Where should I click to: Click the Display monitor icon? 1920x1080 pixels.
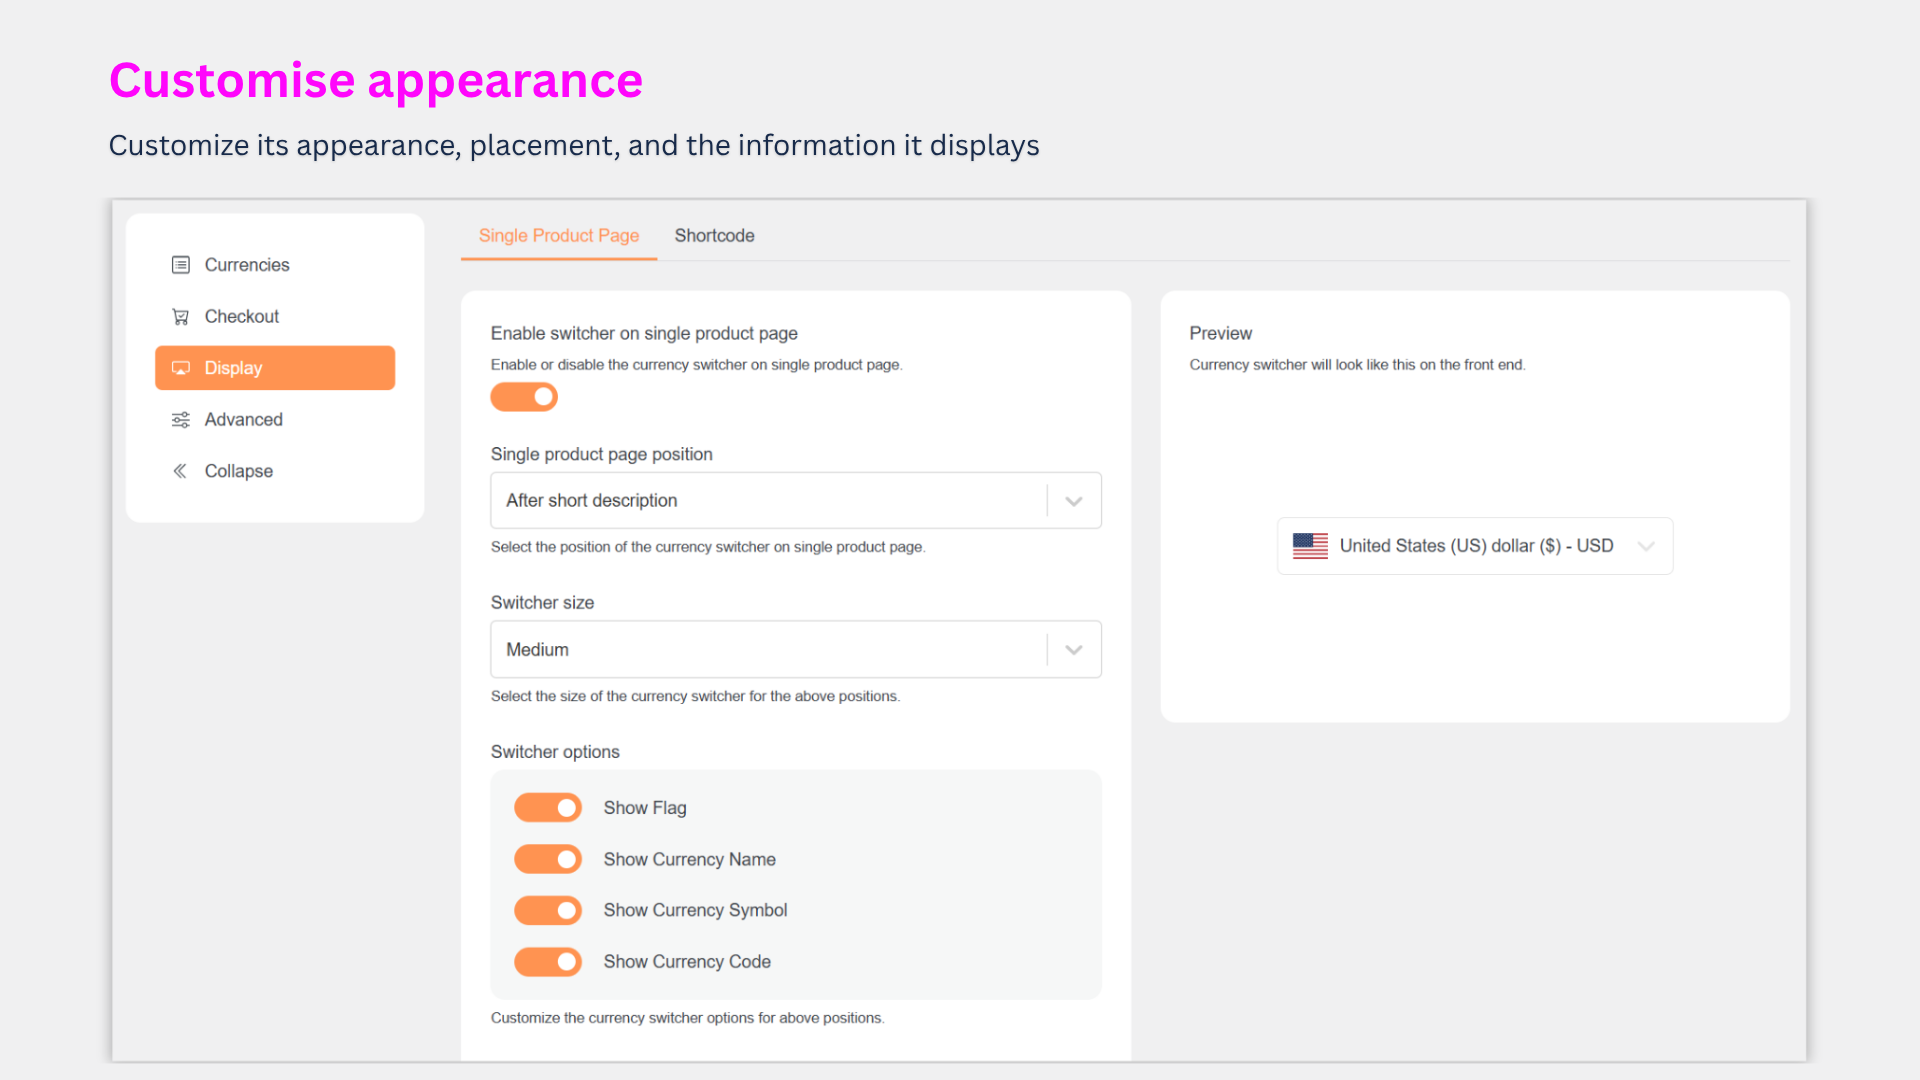(x=180, y=368)
